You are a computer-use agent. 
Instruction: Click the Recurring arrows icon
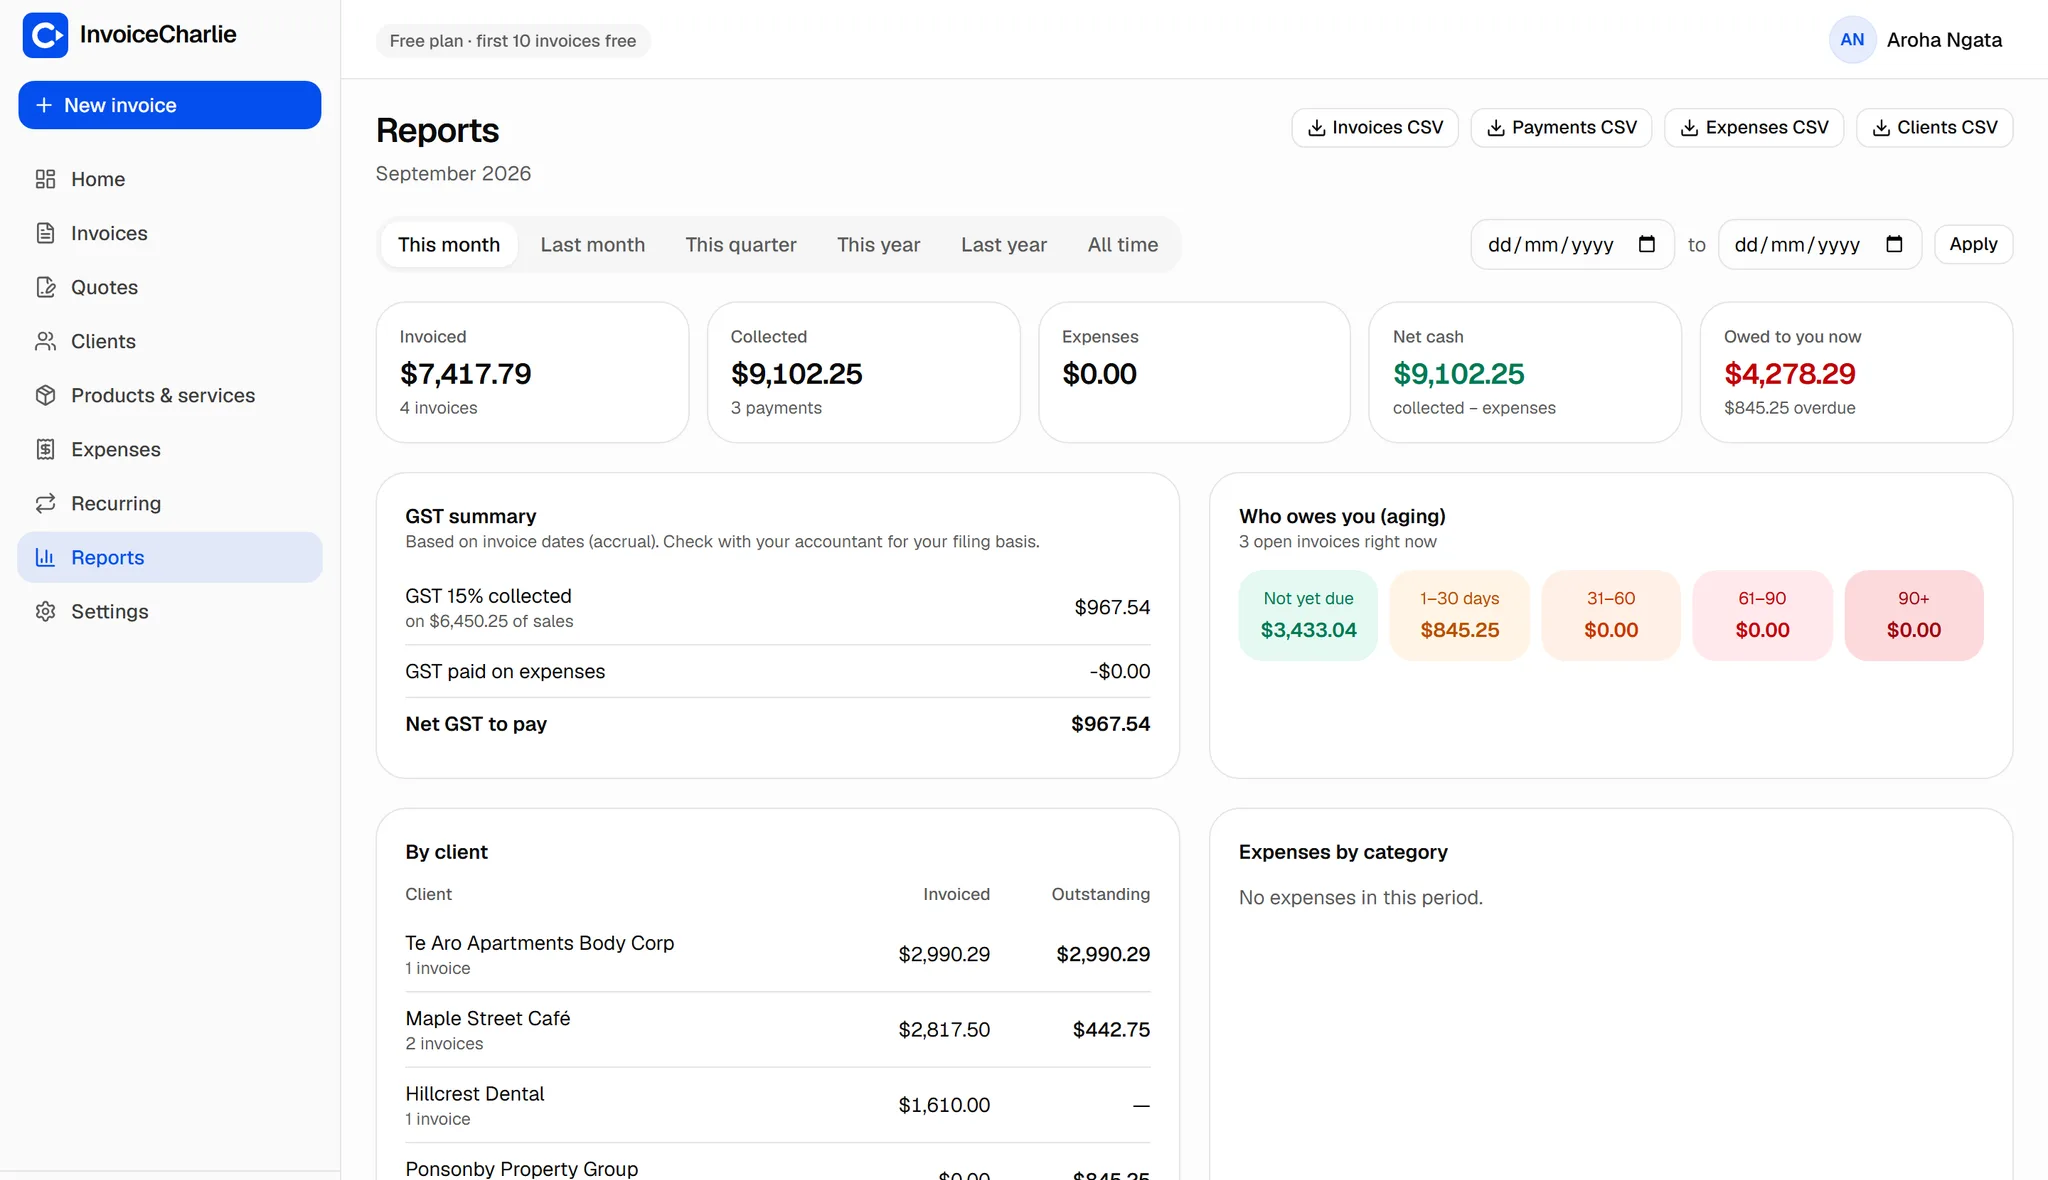45,503
